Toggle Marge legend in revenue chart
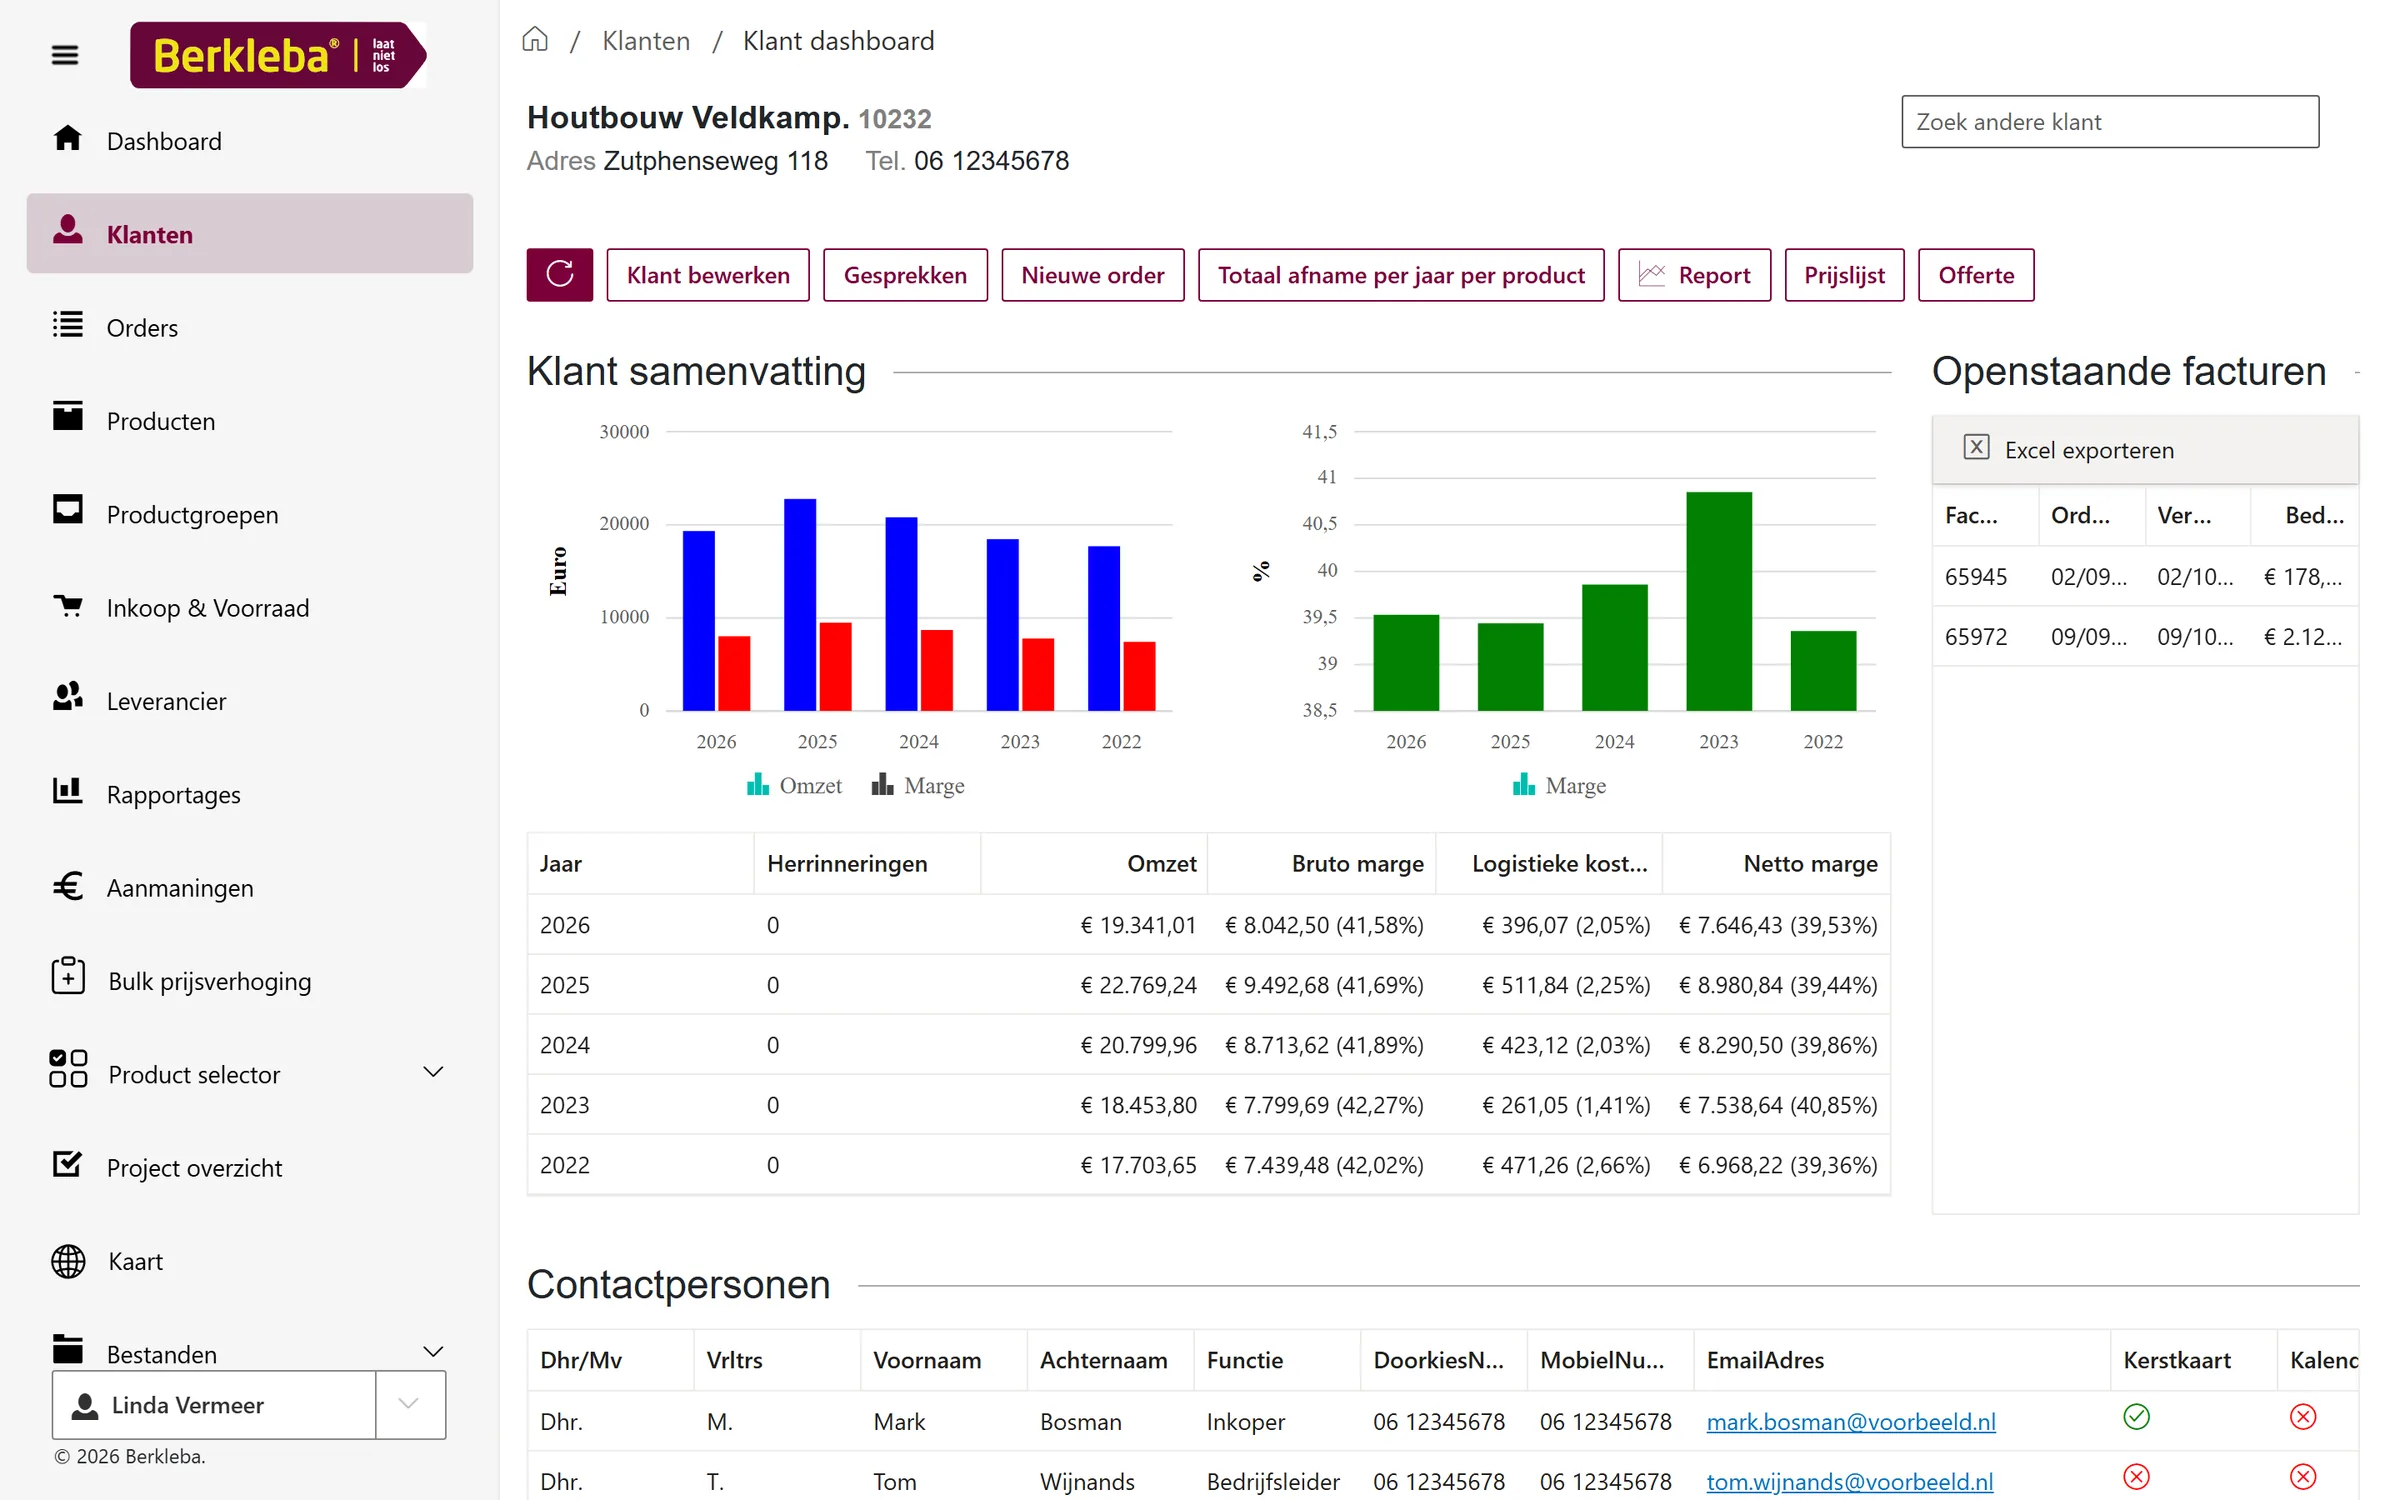Screen dimensions: 2400x1500 [918, 785]
